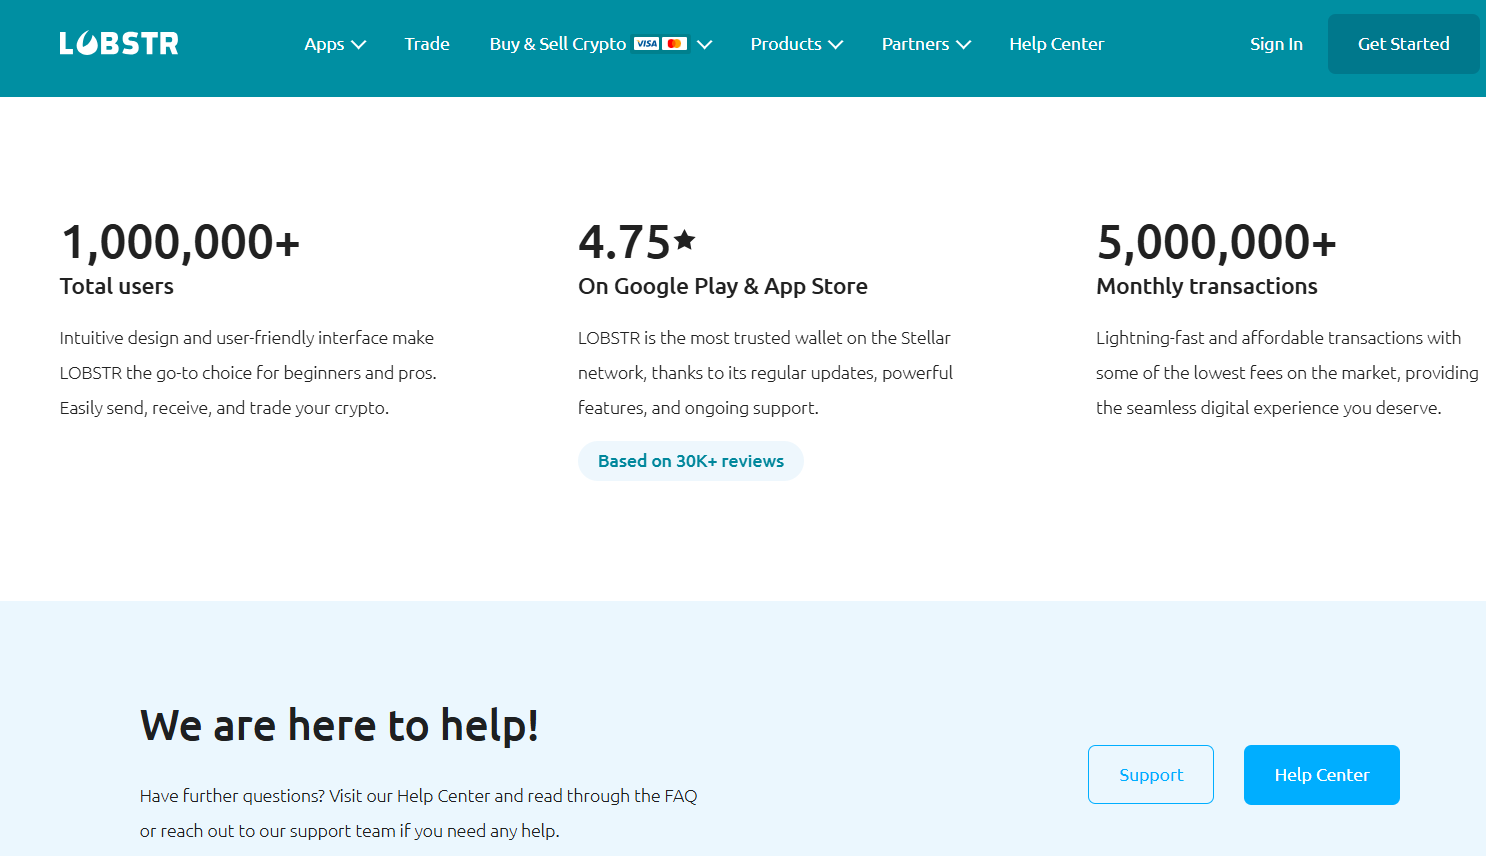Click the Mastercard icon in navigation
Image resolution: width=1486 pixels, height=856 pixels.
(675, 44)
